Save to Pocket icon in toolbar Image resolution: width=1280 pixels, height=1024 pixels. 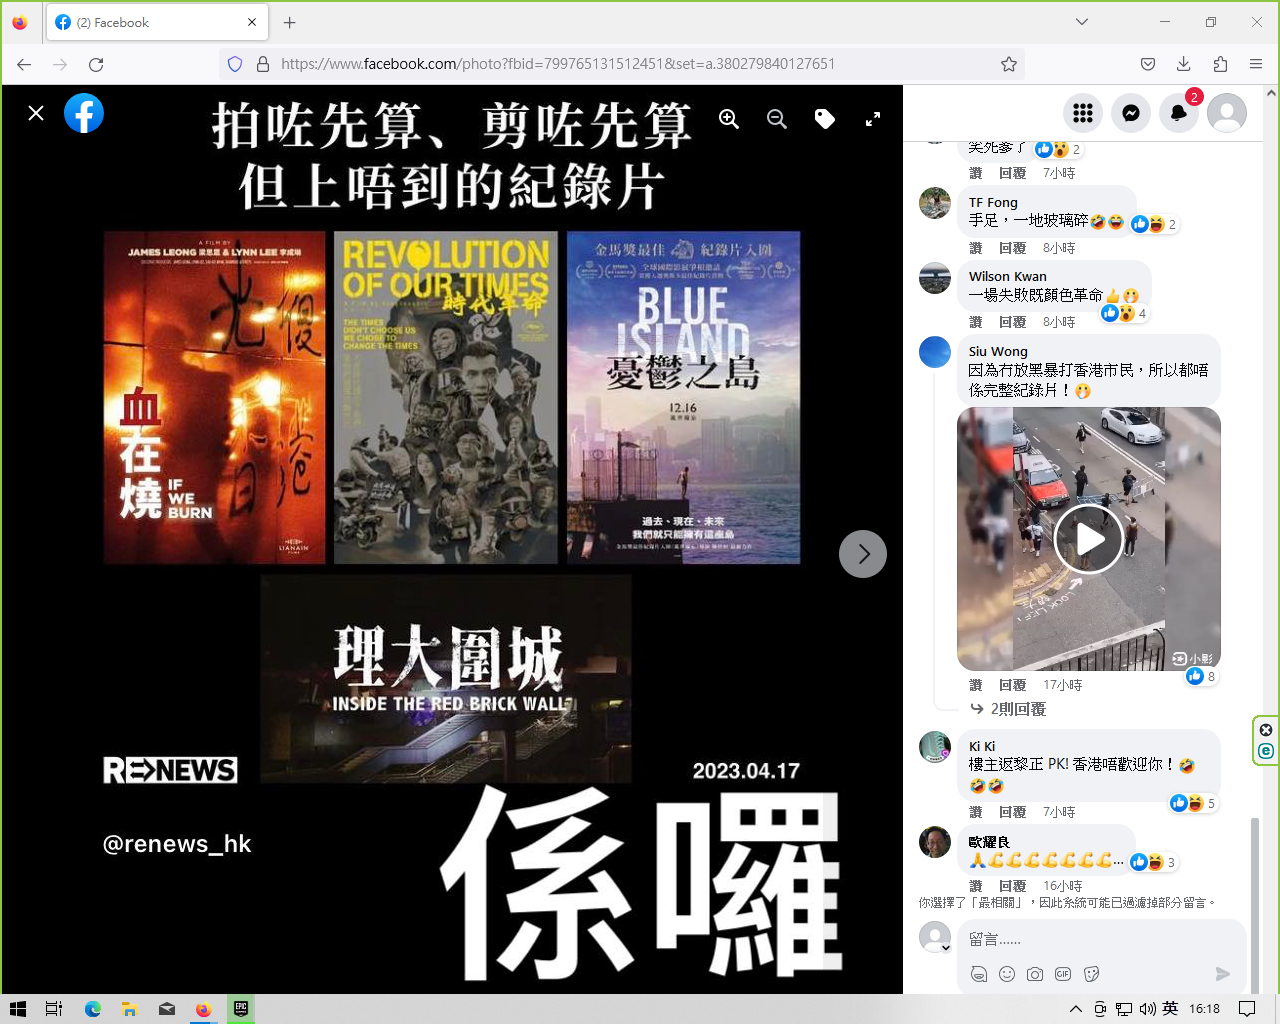[x=1148, y=64]
